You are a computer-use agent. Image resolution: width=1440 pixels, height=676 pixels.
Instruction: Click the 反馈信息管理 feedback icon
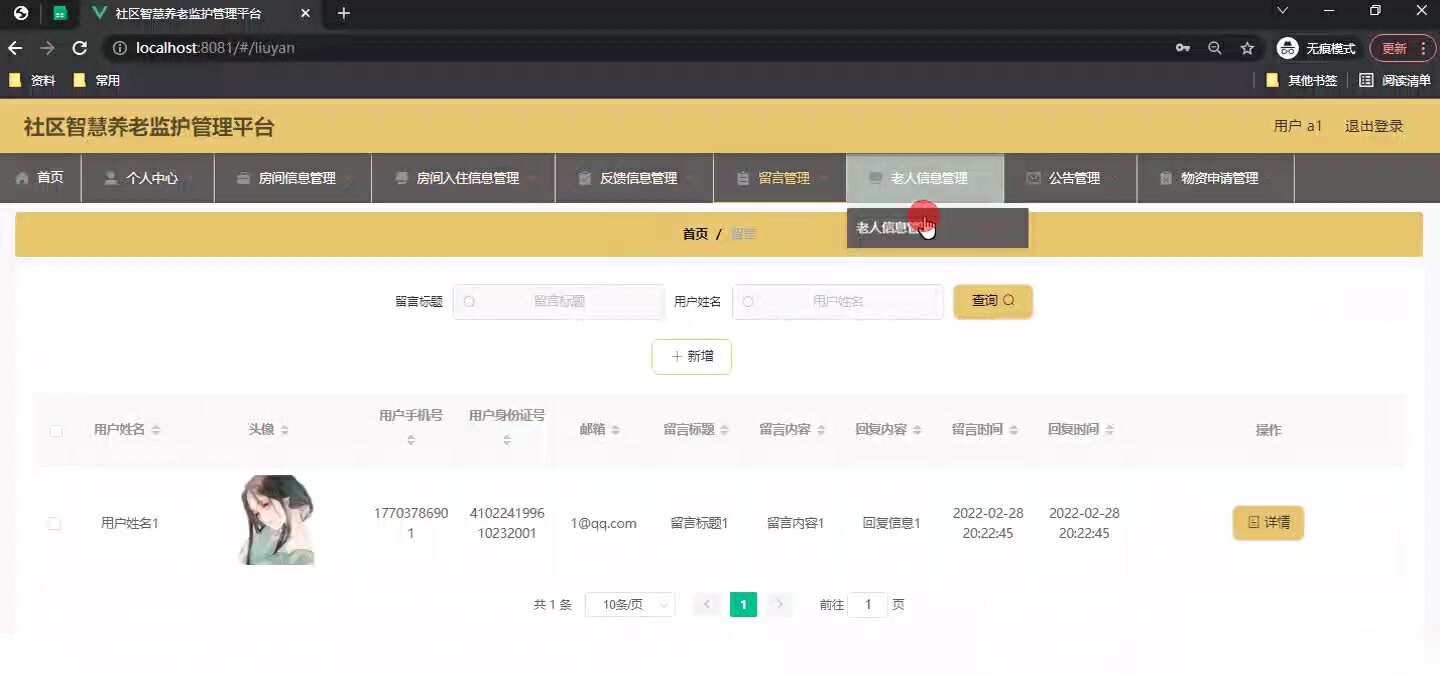click(584, 177)
